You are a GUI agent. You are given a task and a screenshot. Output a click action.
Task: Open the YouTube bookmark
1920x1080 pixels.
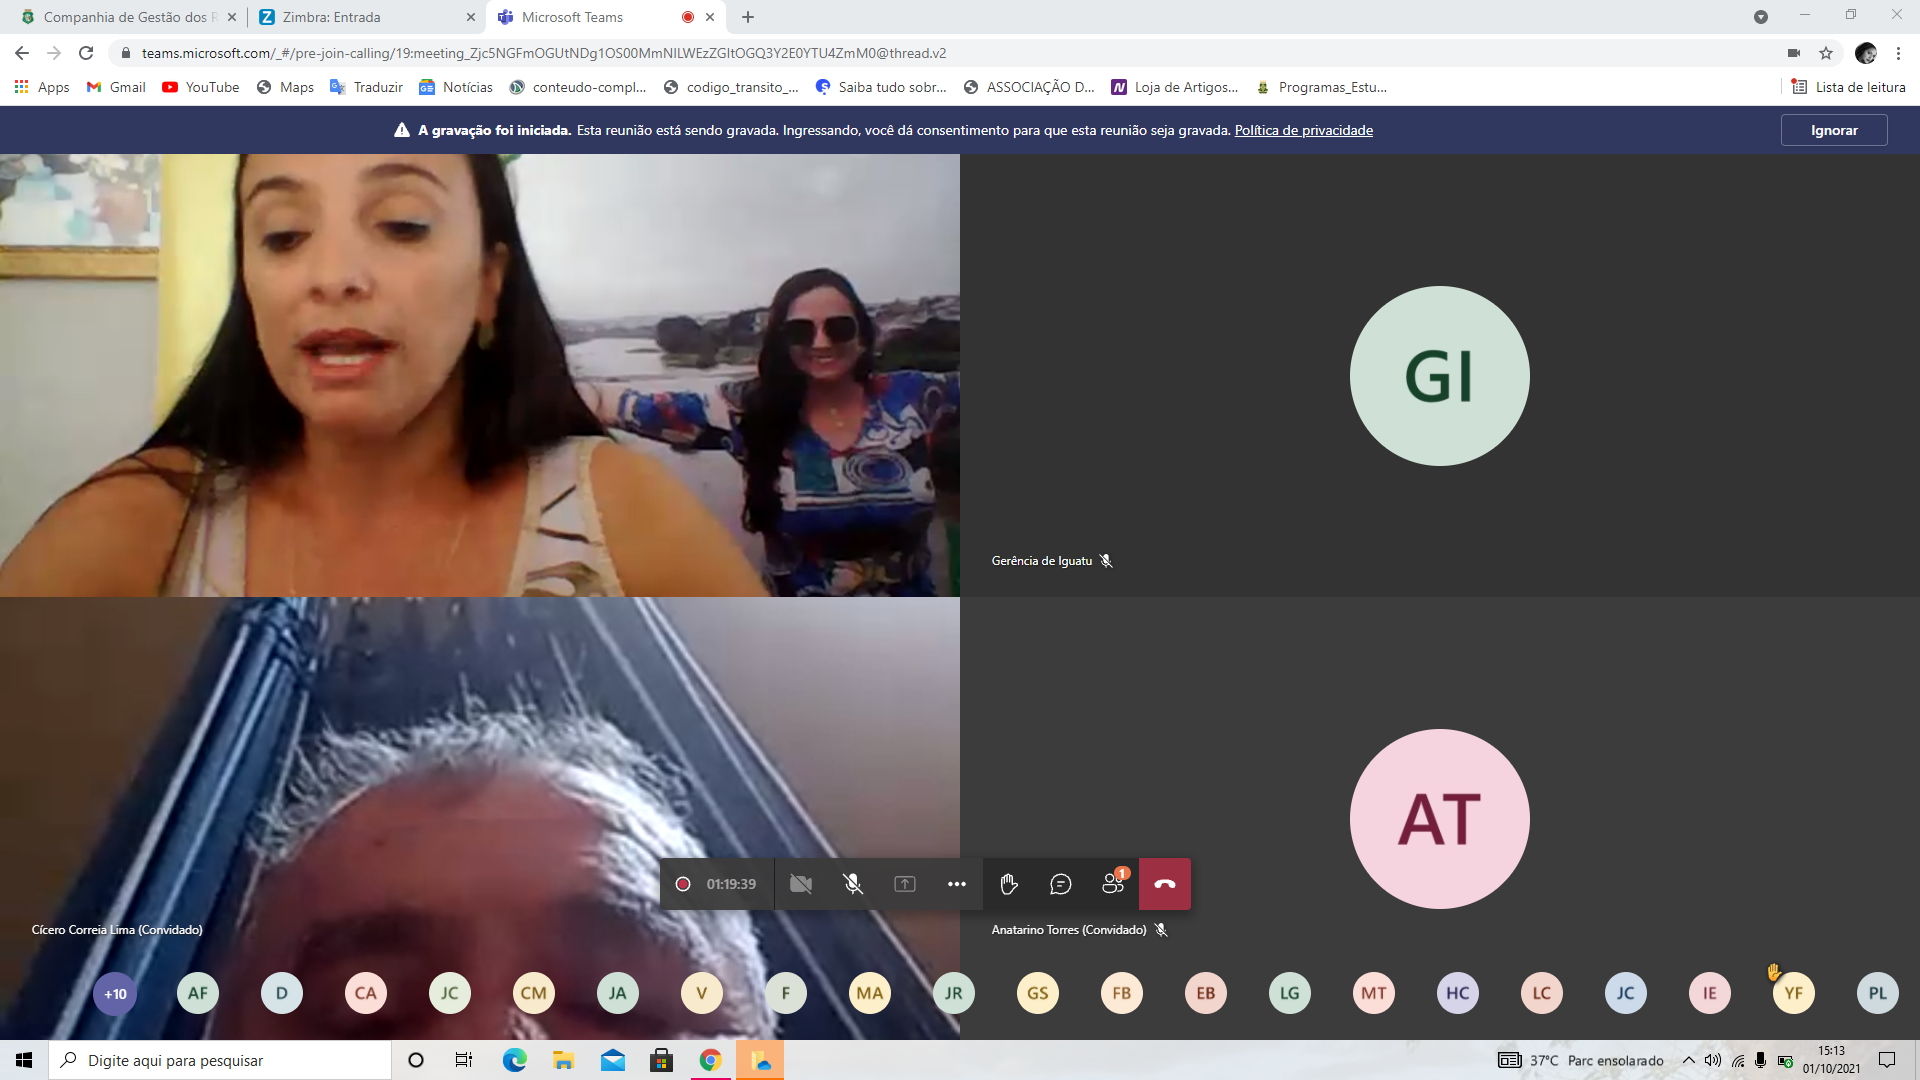click(201, 87)
